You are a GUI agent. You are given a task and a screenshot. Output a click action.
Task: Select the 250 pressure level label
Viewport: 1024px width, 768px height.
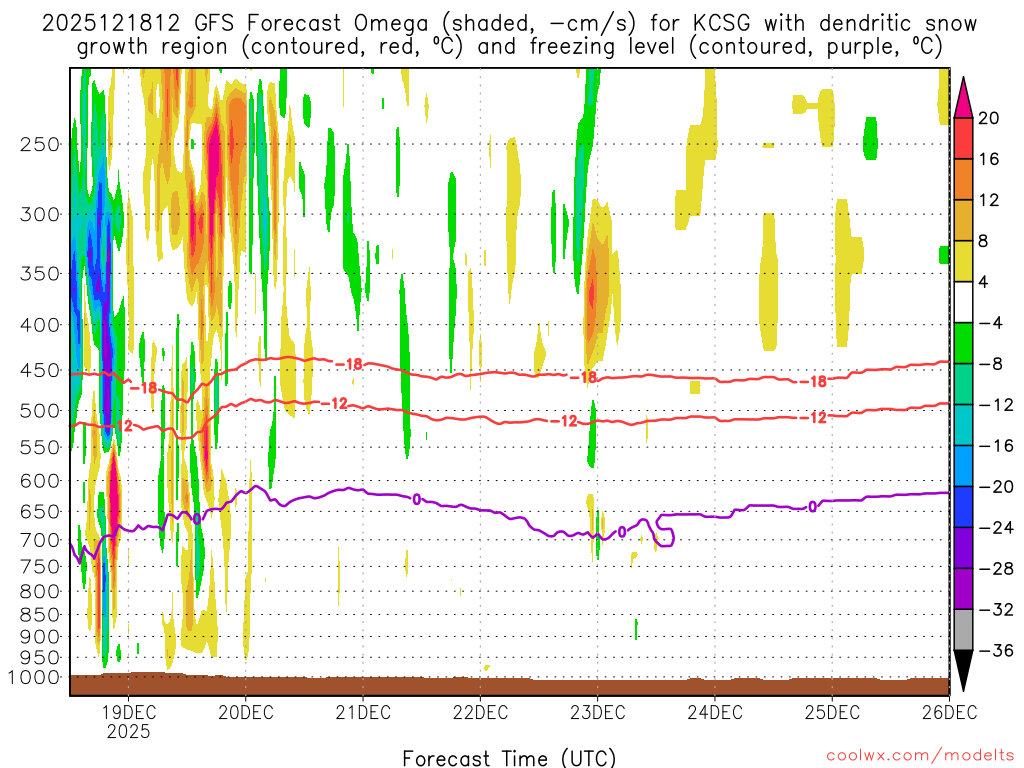[40, 144]
